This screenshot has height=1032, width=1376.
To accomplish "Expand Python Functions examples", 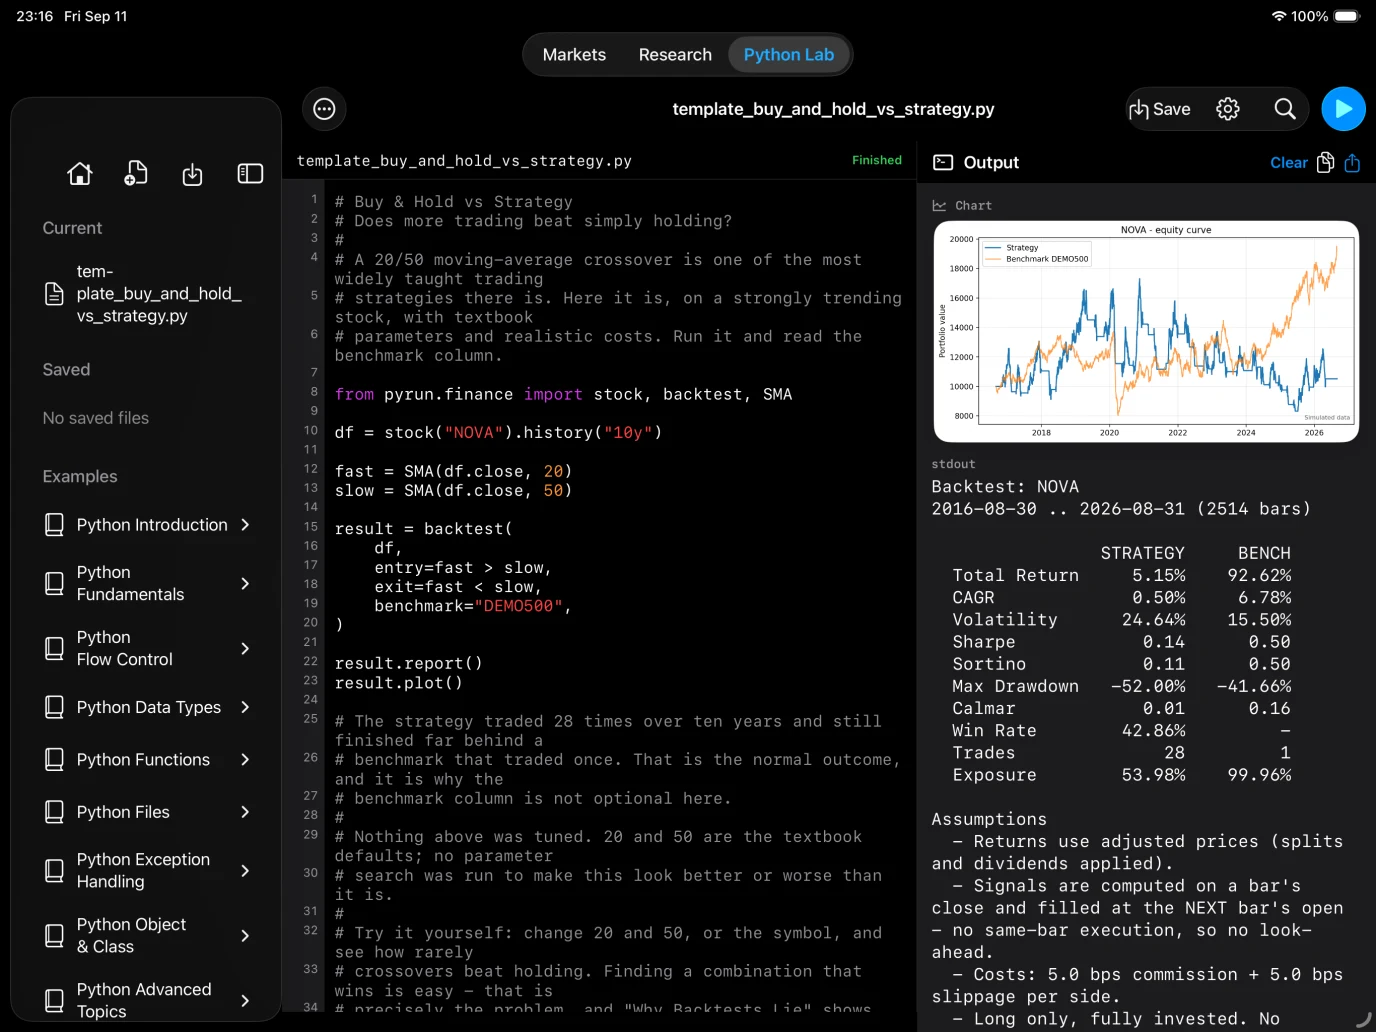I will 148,760.
